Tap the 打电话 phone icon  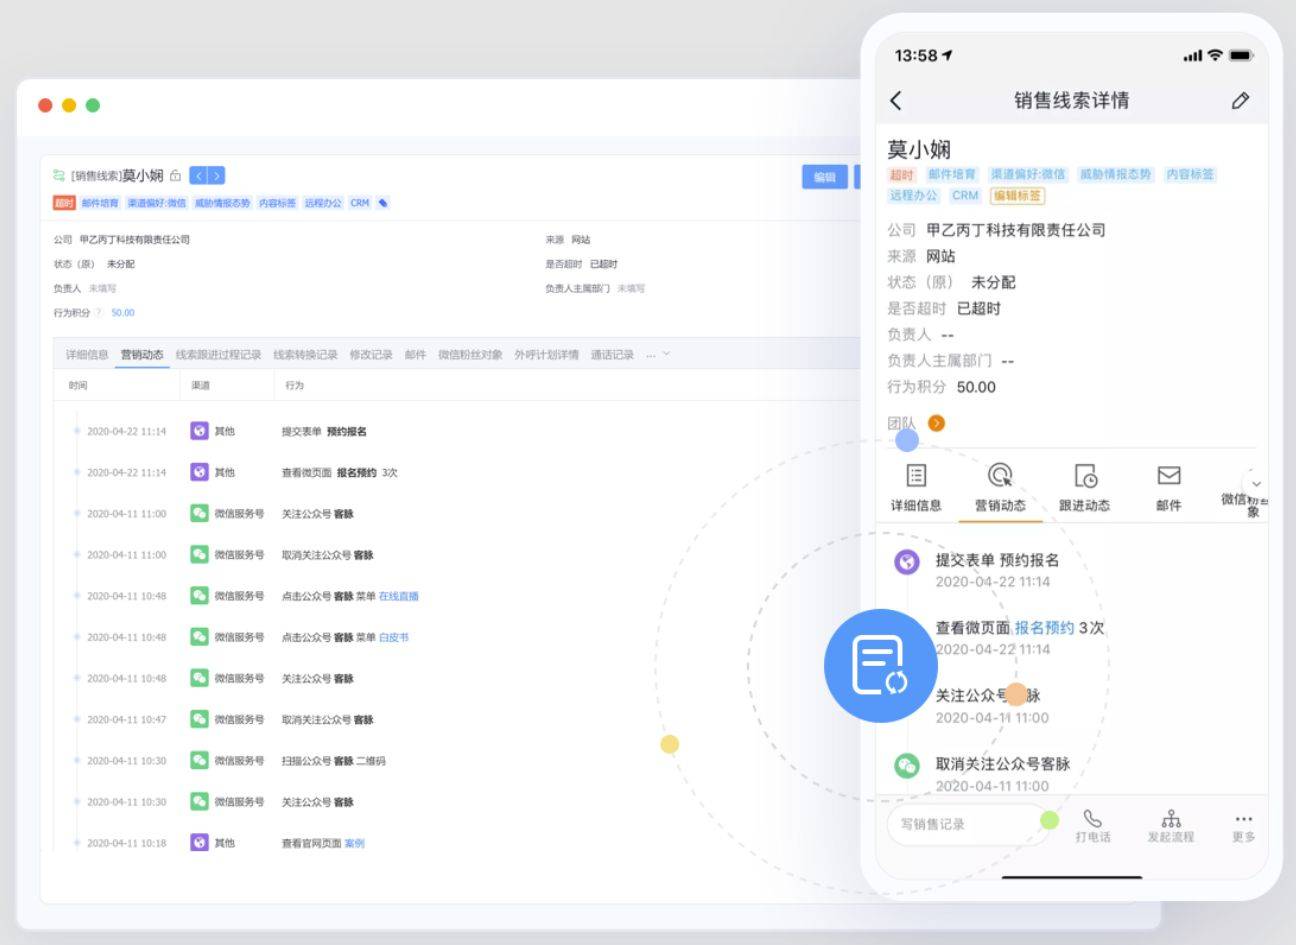(x=1093, y=819)
